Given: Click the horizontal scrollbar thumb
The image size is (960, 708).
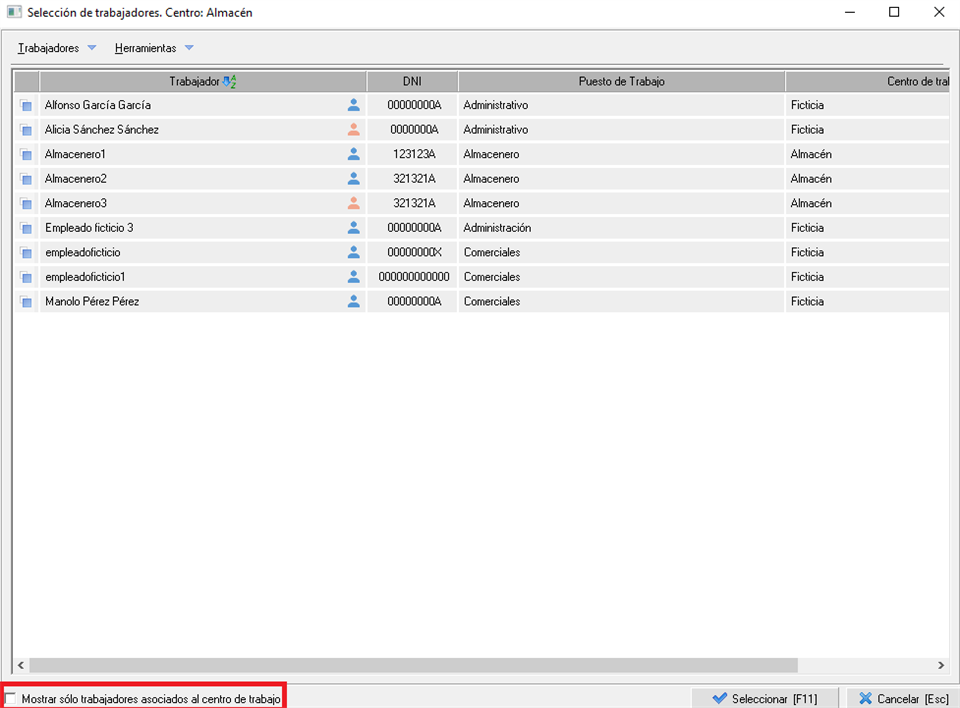Looking at the screenshot, I should 412,665.
